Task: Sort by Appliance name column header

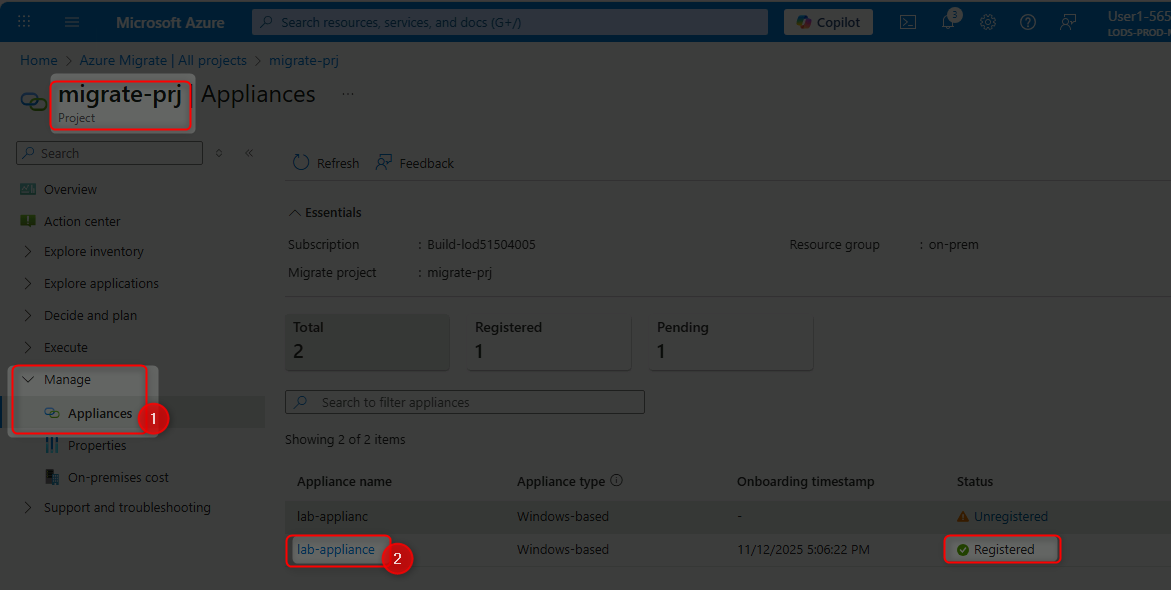Action: [x=344, y=482]
